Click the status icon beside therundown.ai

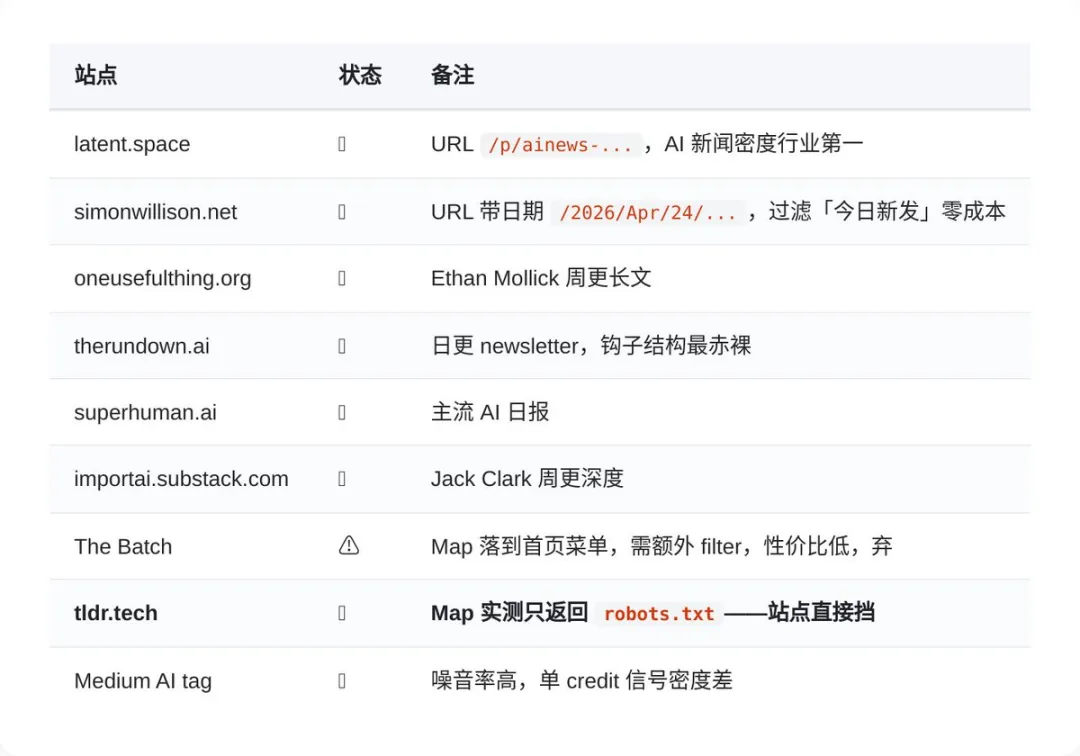coord(342,346)
